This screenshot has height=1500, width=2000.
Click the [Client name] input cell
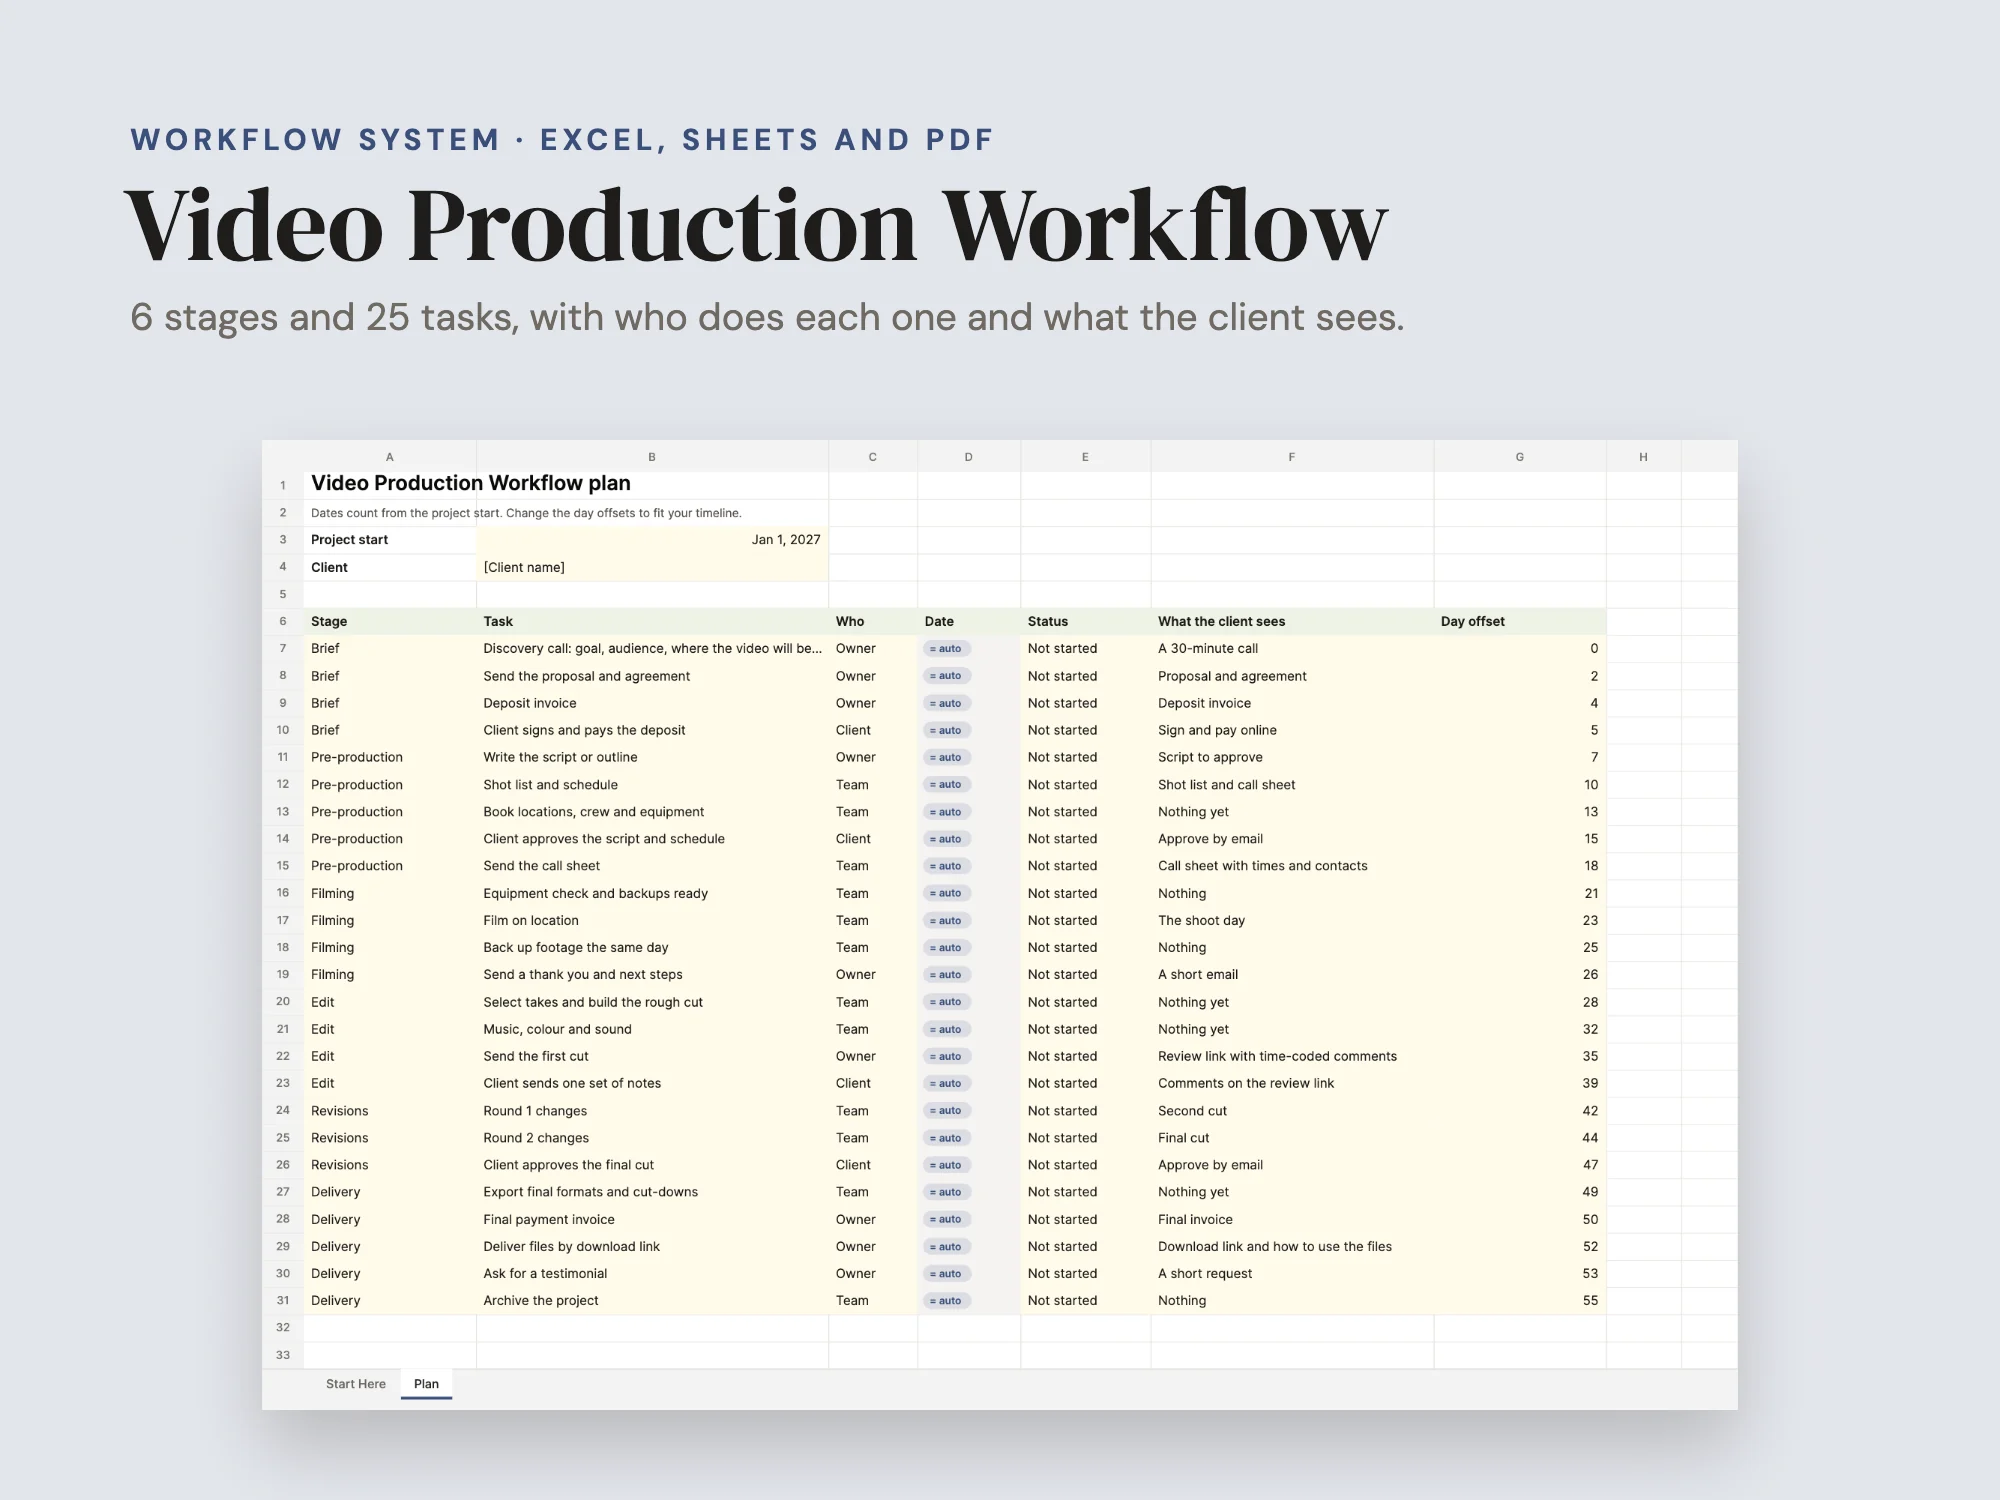652,567
